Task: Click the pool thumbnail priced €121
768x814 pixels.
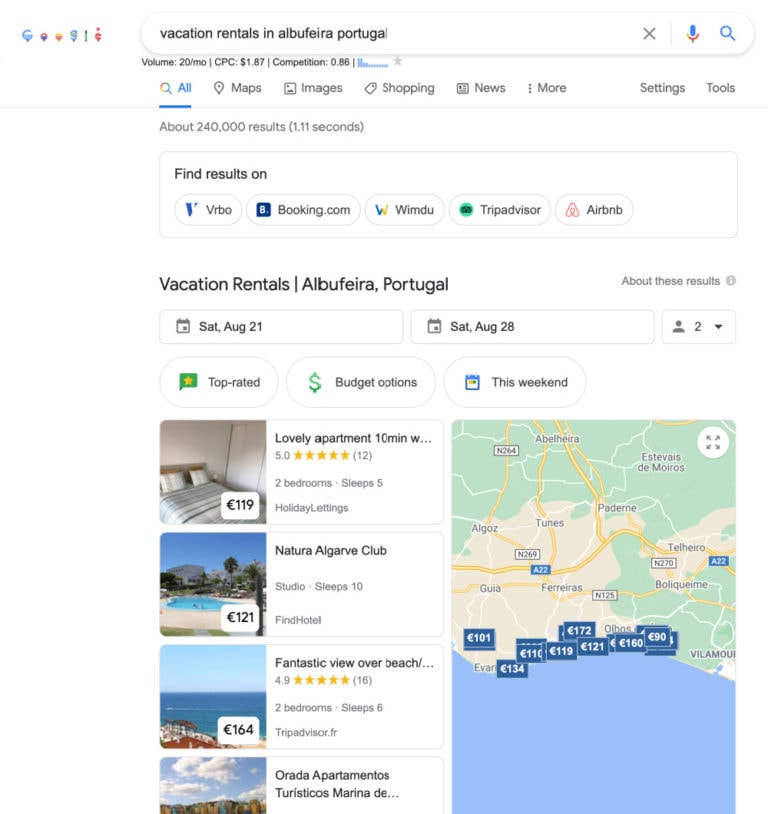Action: (x=213, y=585)
